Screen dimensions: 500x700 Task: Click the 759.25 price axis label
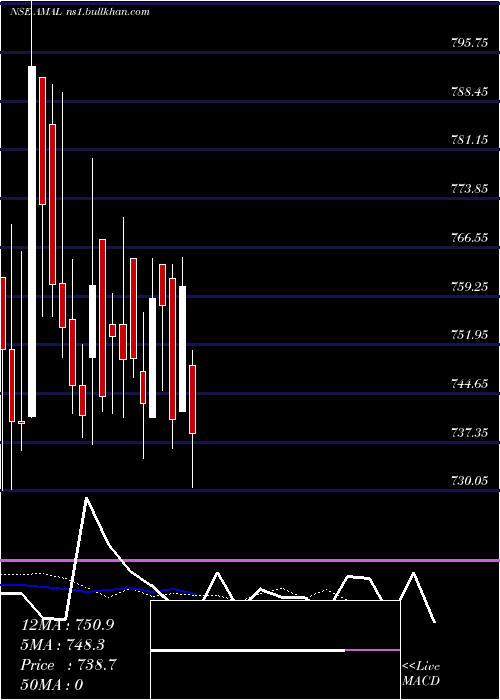[x=469, y=286]
